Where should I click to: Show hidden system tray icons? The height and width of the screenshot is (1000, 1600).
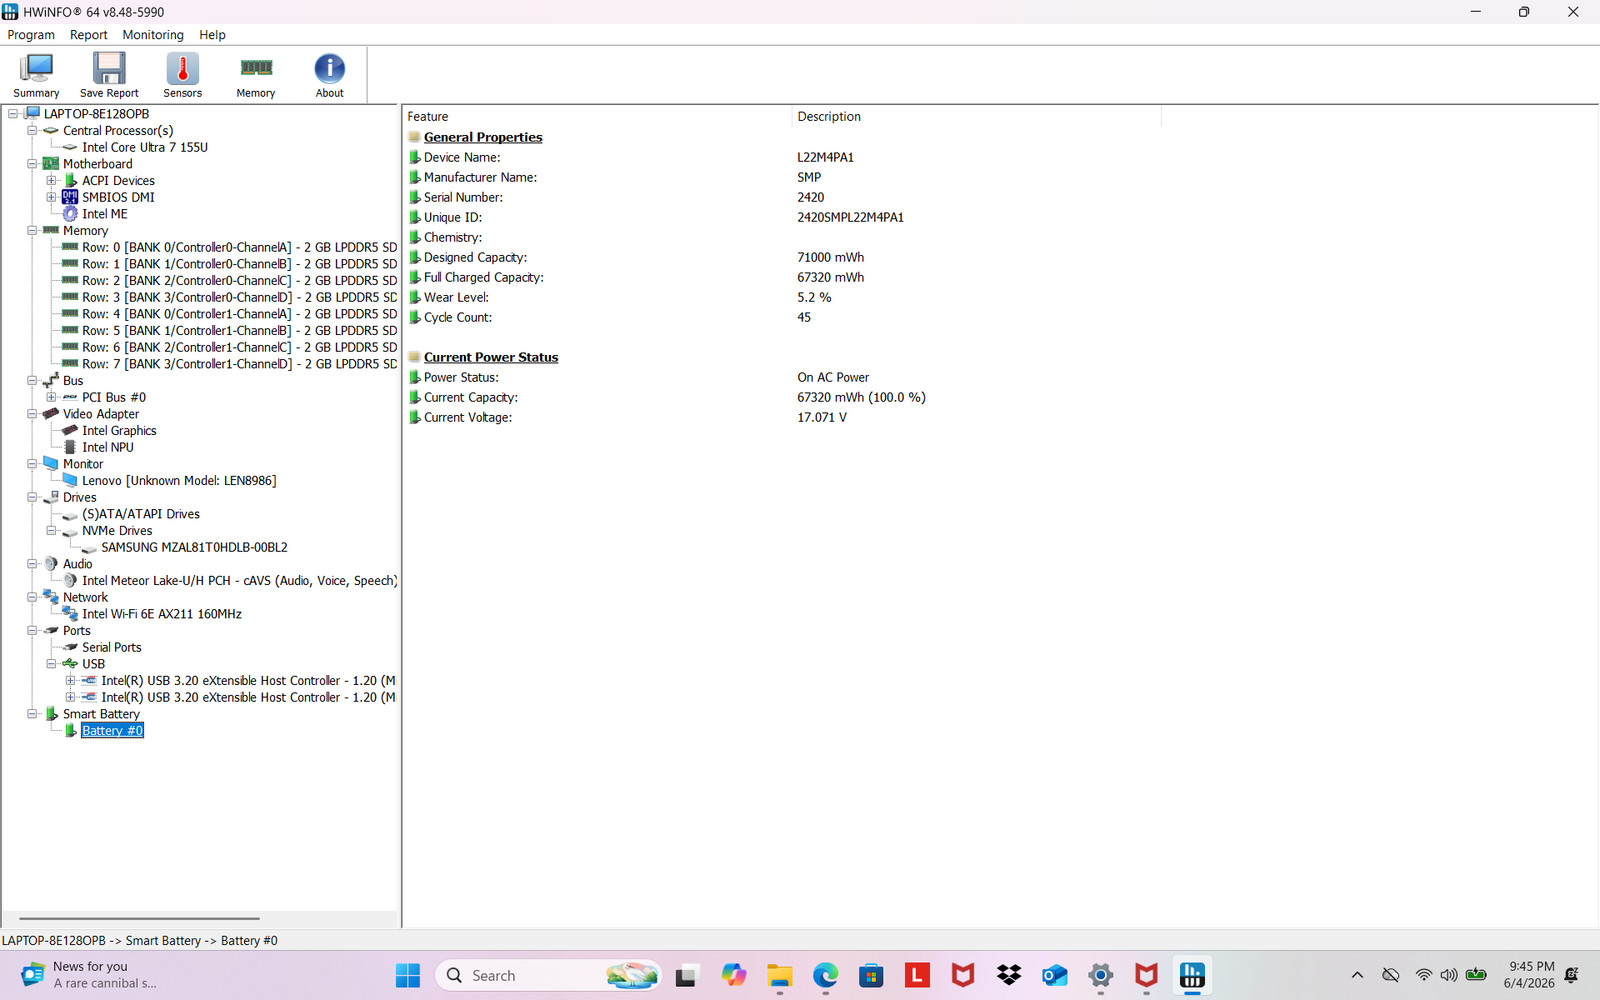coord(1357,976)
